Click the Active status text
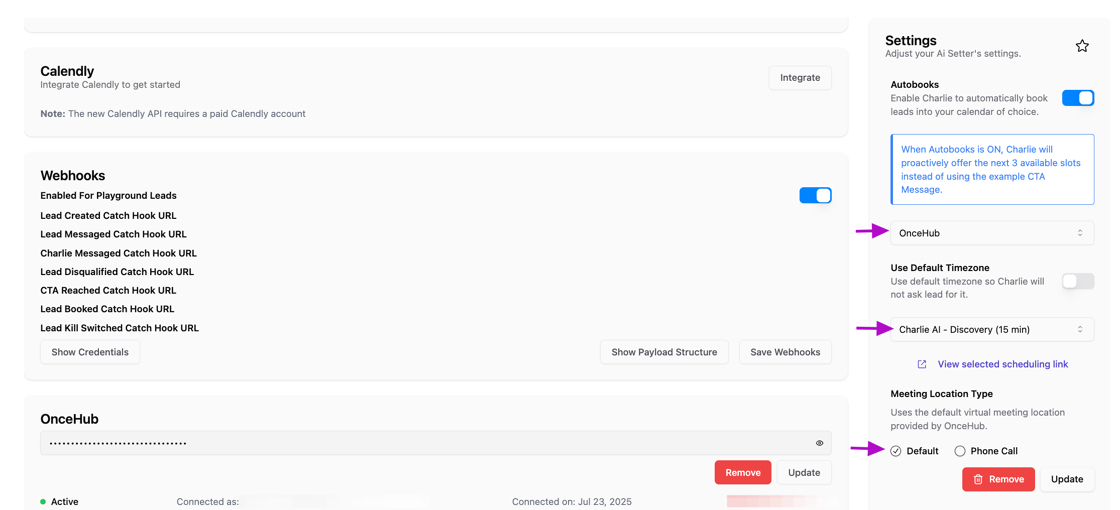 pos(64,501)
